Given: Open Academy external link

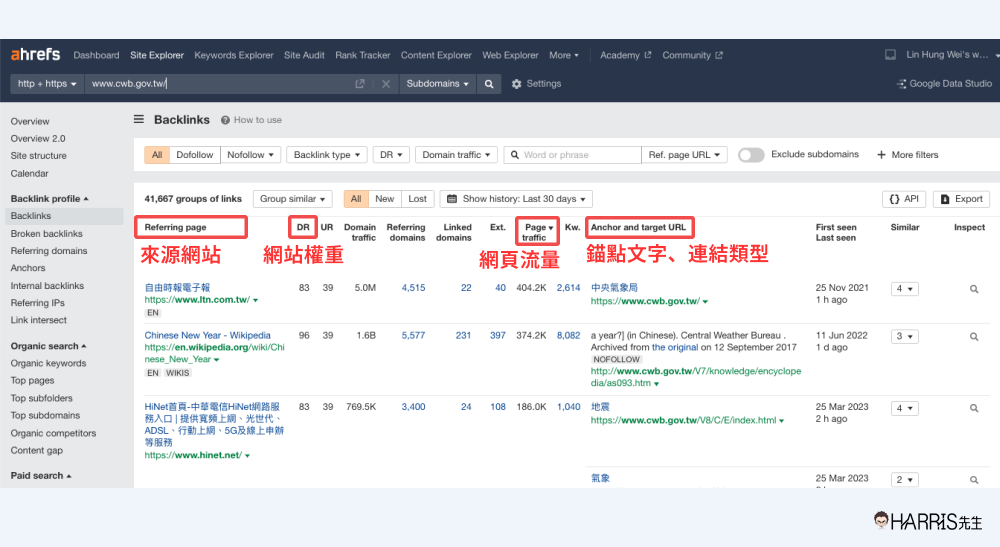Looking at the screenshot, I should click(x=626, y=55).
